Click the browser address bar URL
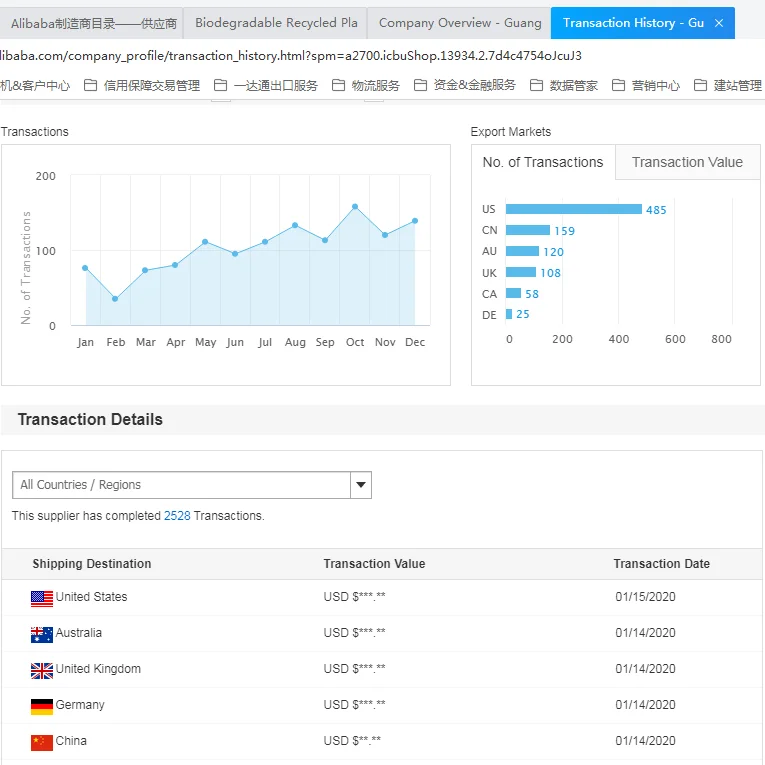The image size is (765, 765). [290, 56]
